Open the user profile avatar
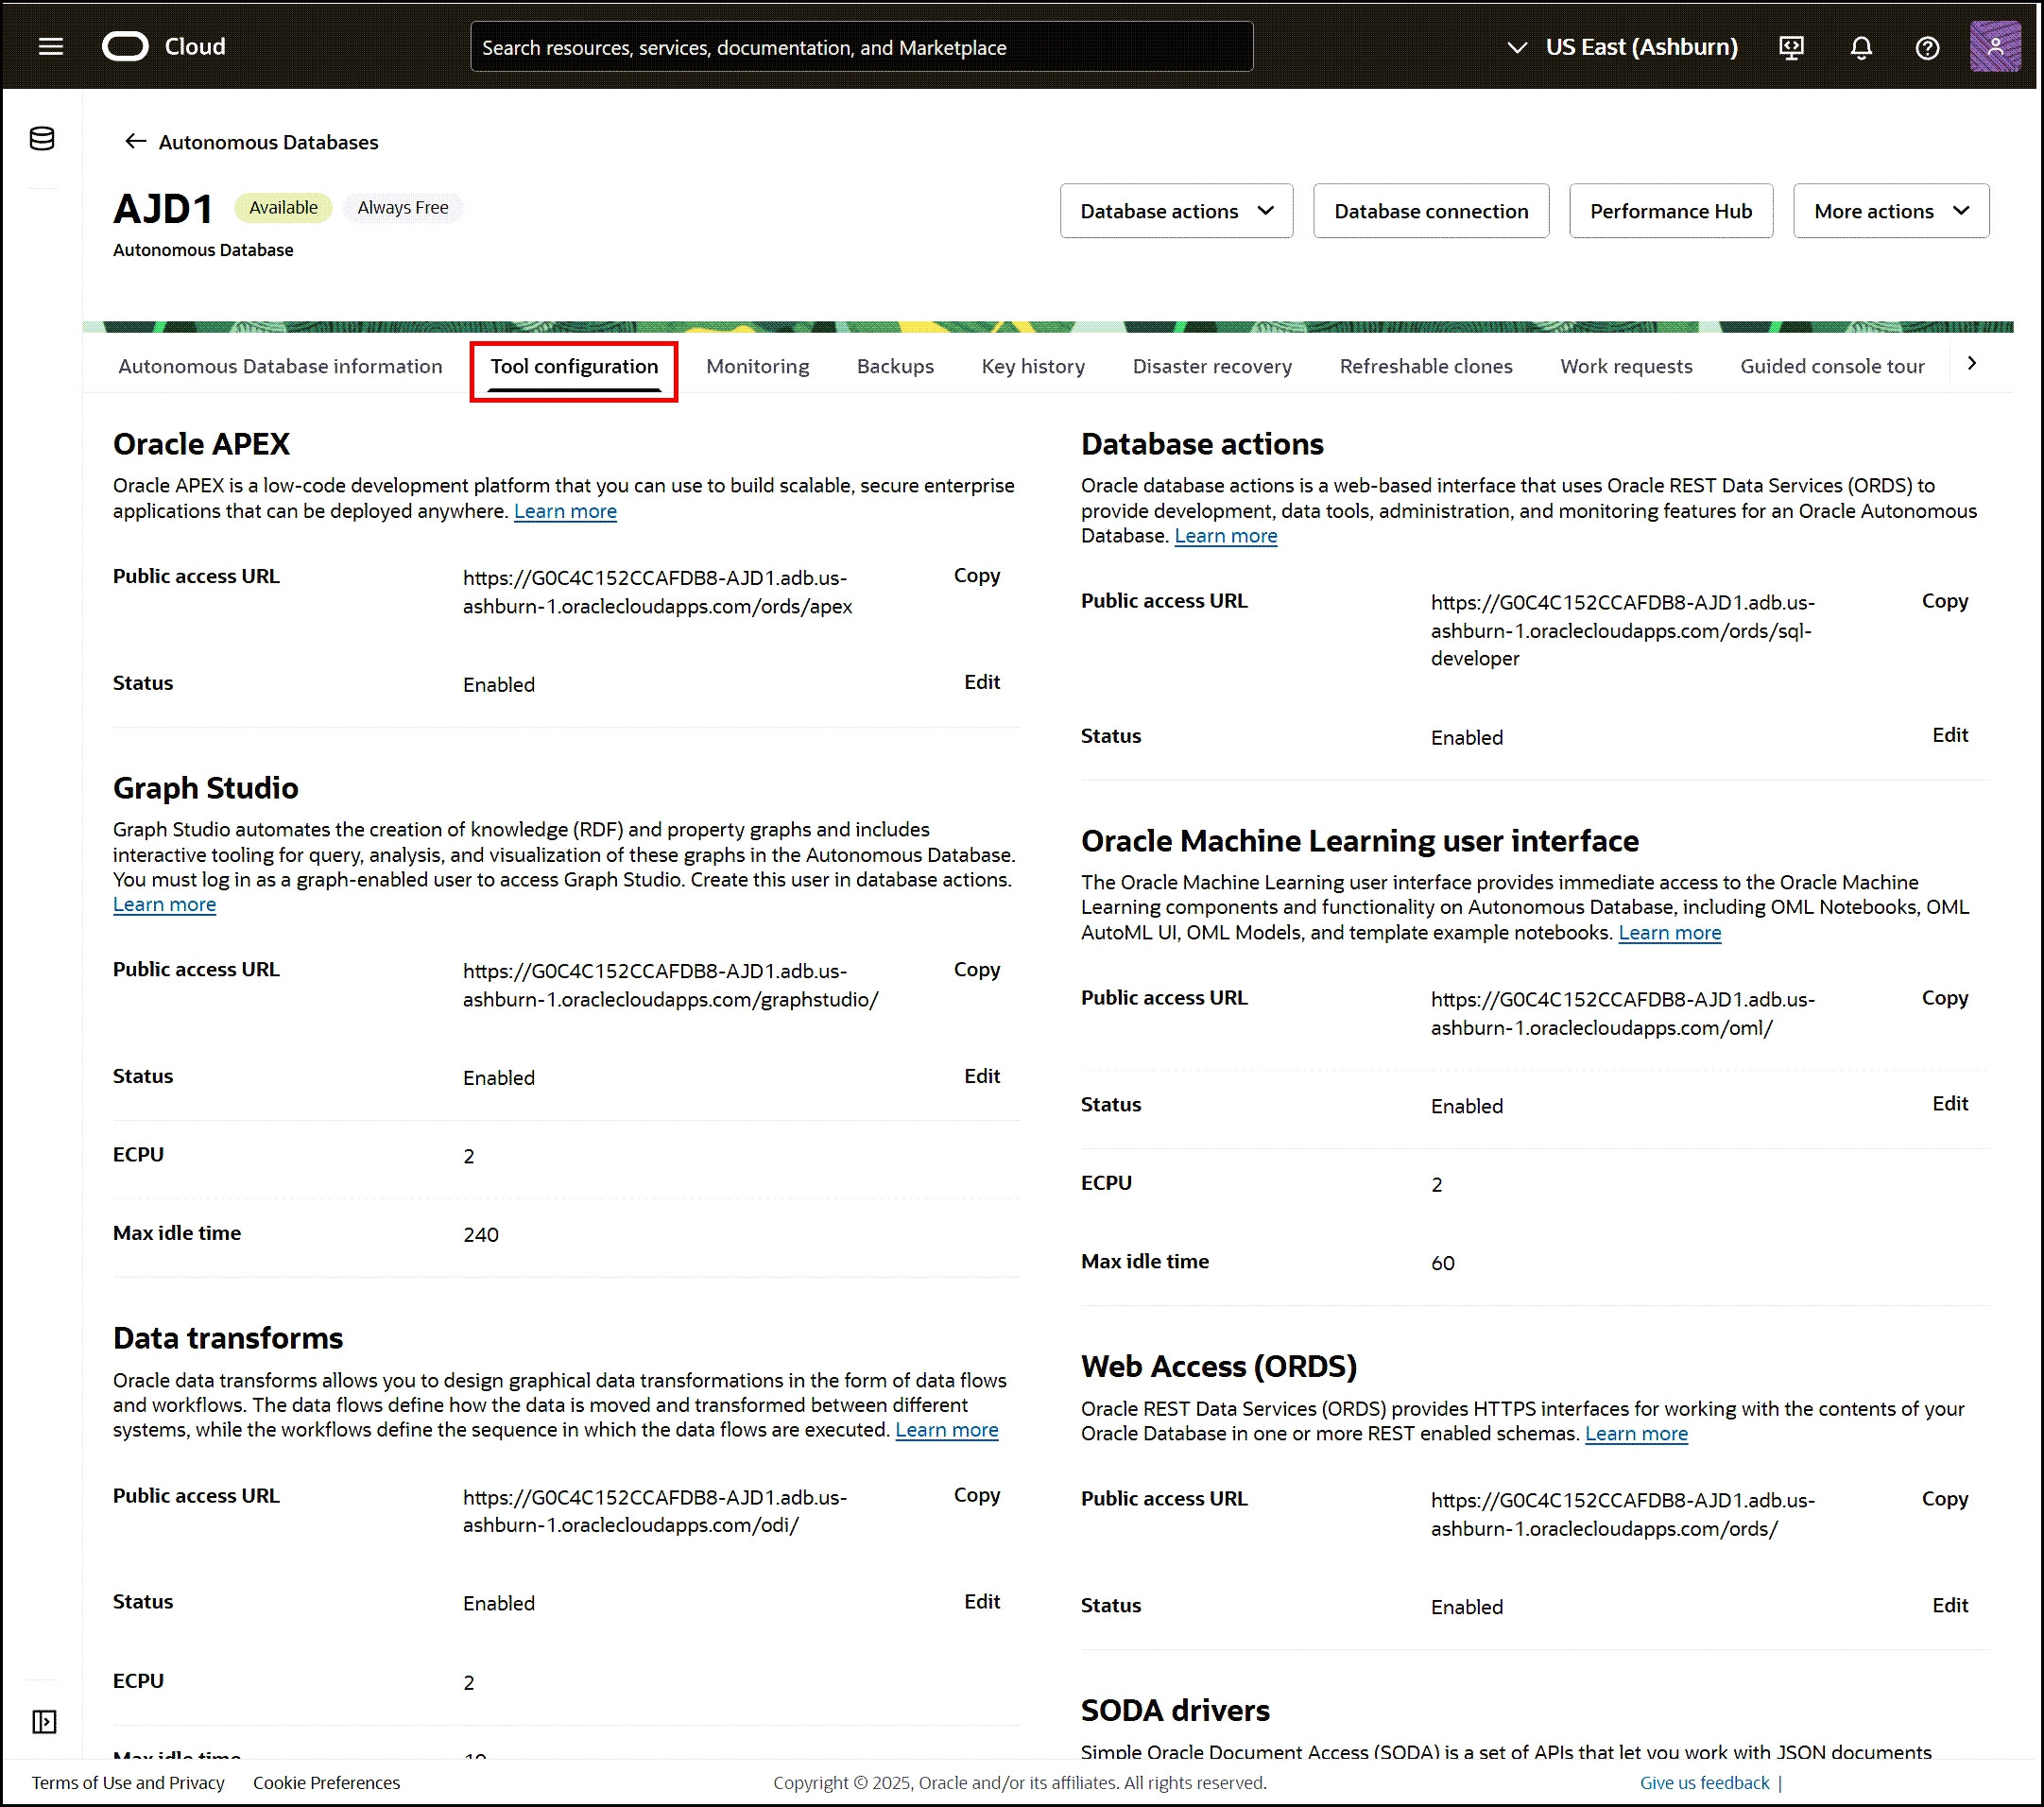Viewport: 2044px width, 1807px height. 1994,46
